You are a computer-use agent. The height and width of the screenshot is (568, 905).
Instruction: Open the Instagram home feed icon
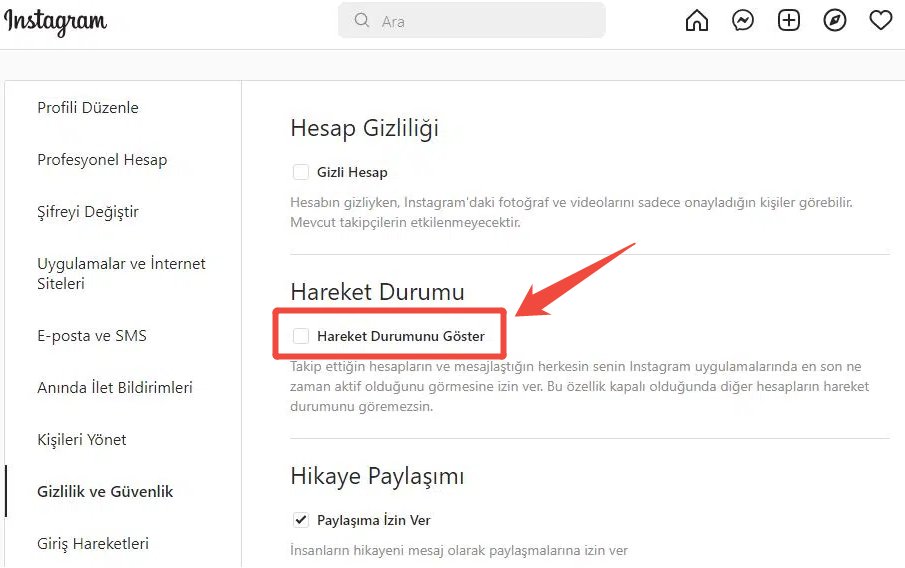(x=697, y=21)
